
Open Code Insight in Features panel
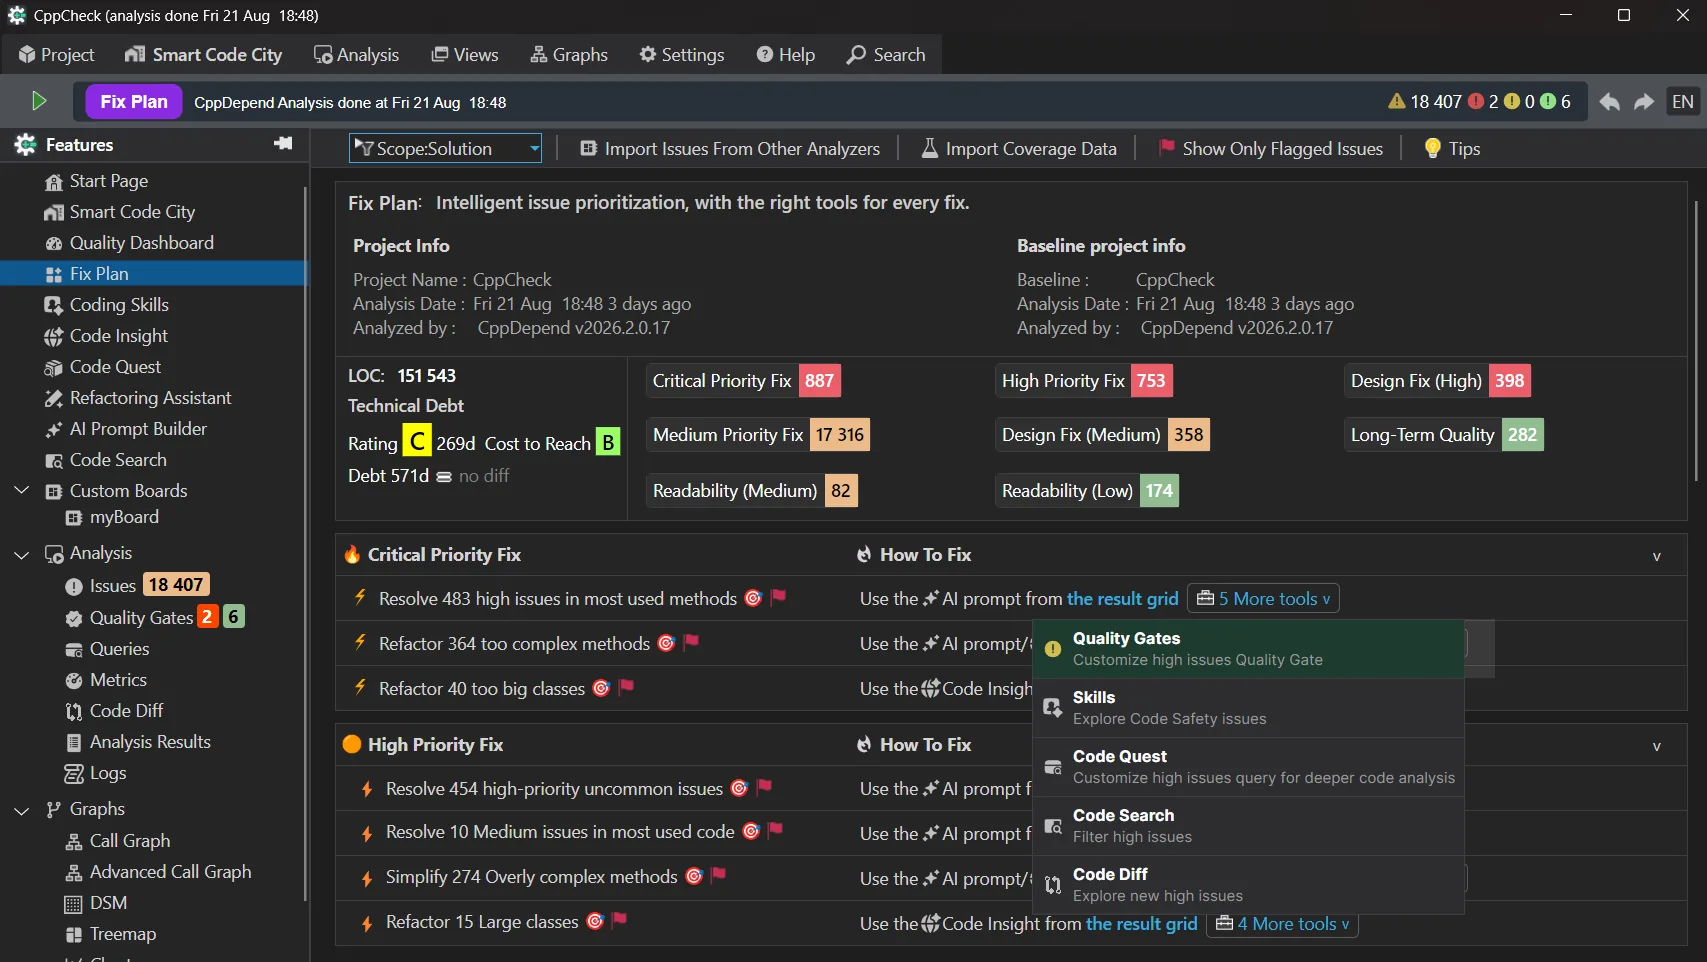[118, 335]
